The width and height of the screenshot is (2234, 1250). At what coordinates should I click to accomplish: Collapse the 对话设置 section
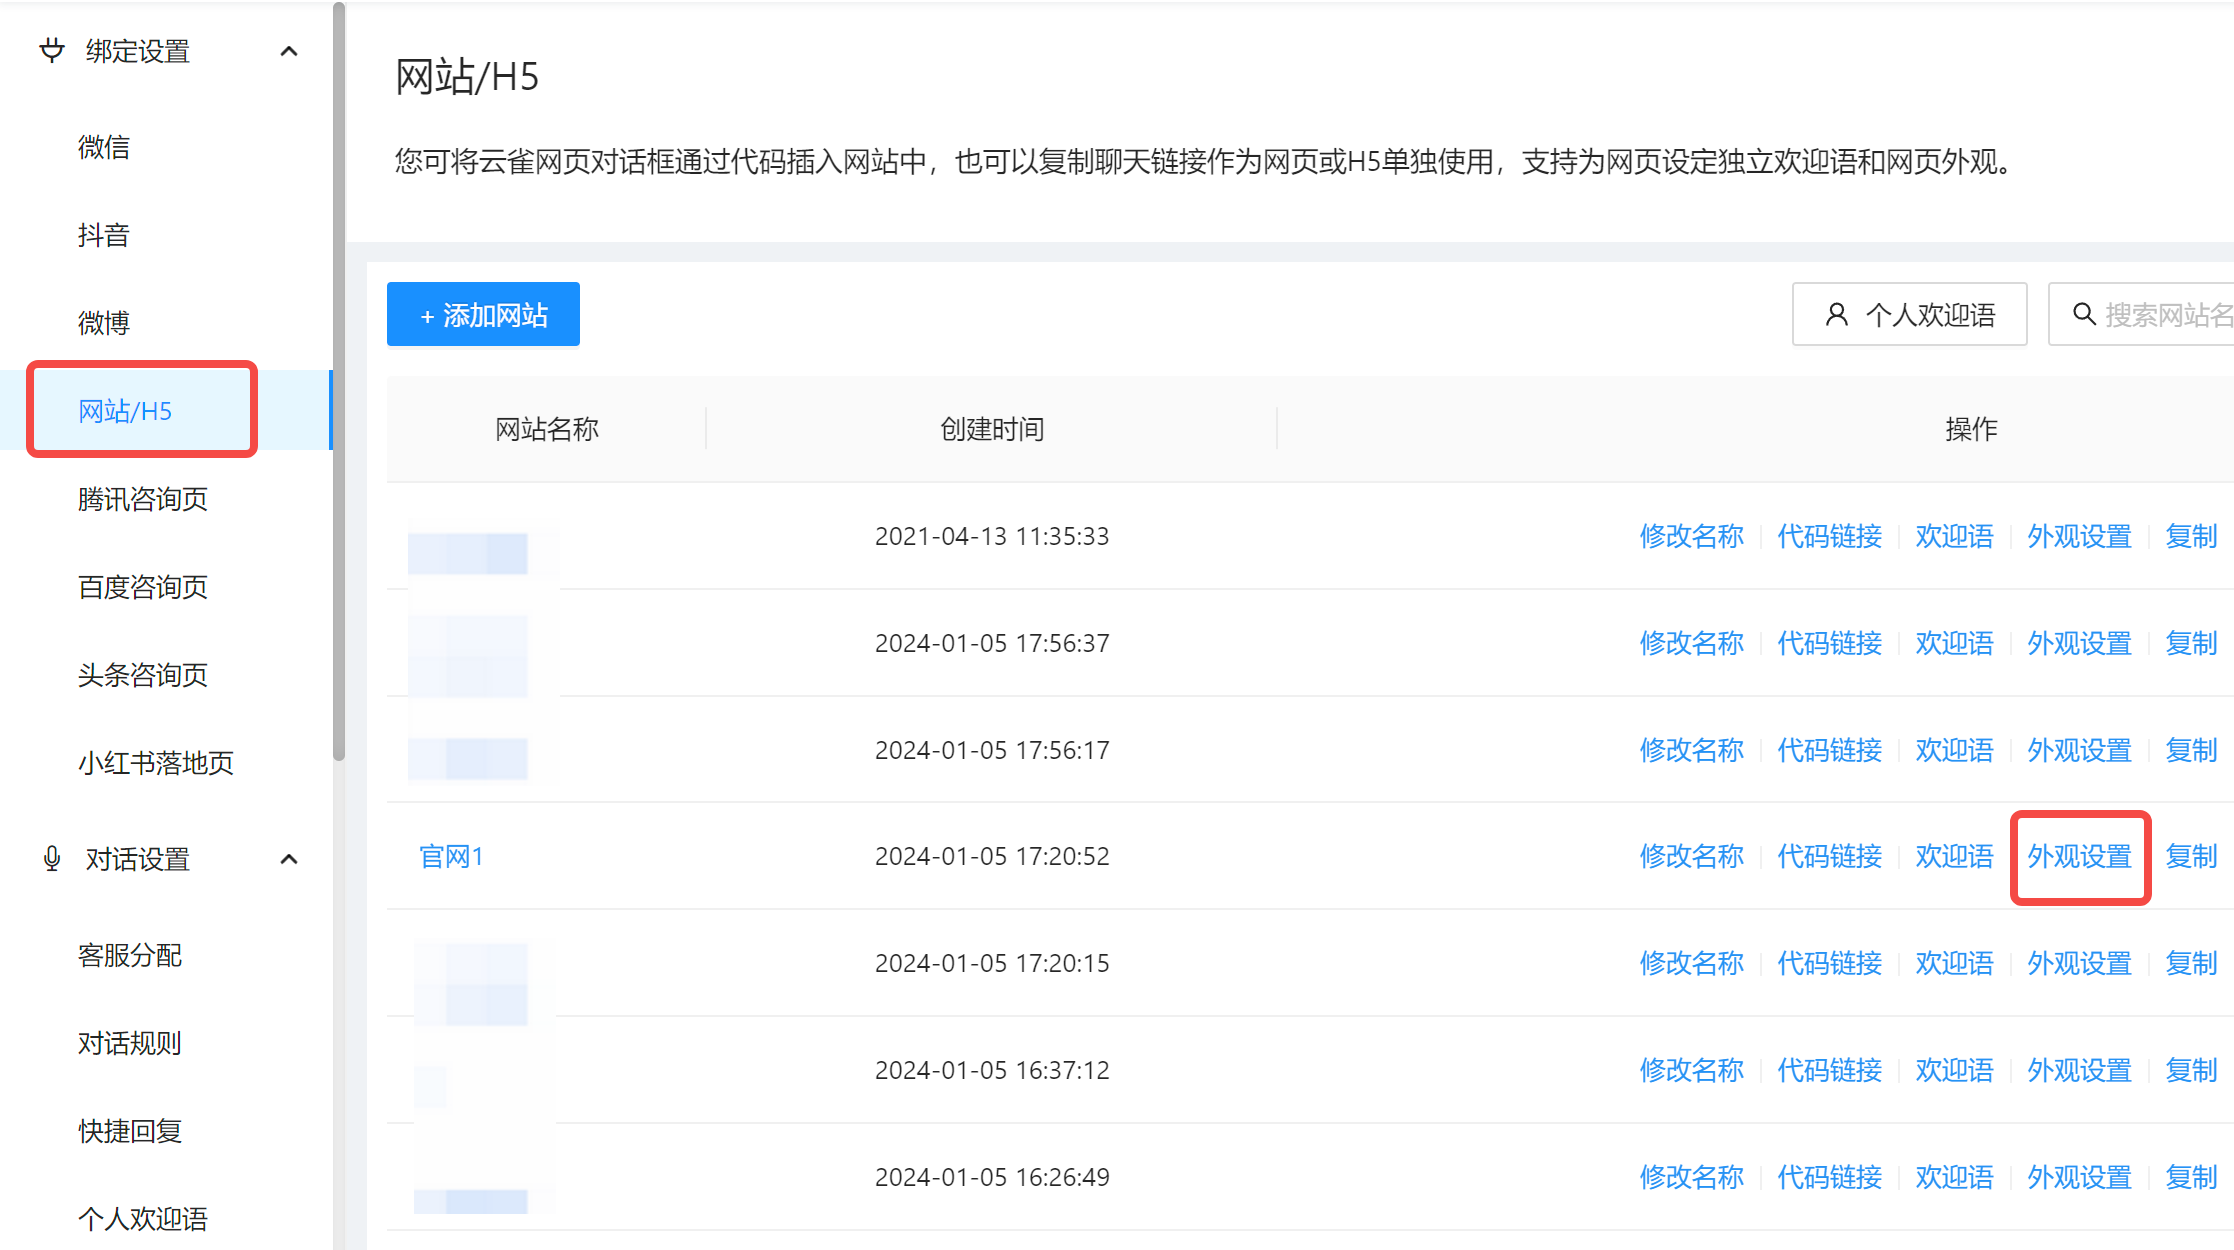click(x=290, y=858)
